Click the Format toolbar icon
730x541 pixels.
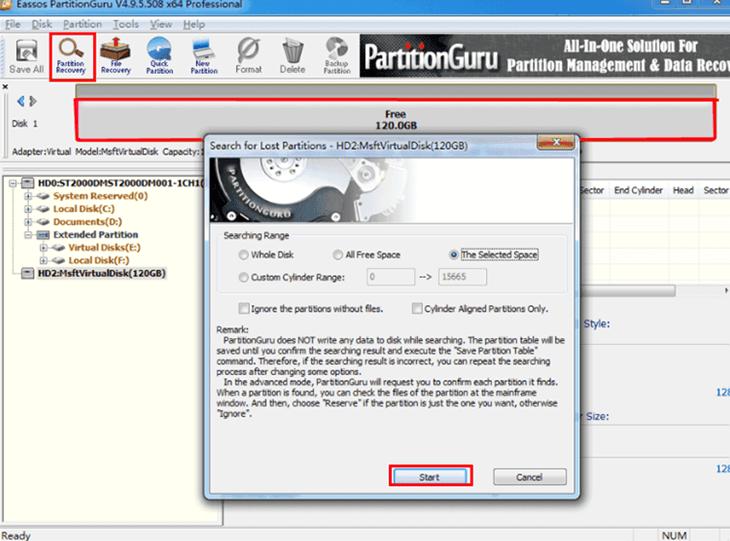click(249, 56)
